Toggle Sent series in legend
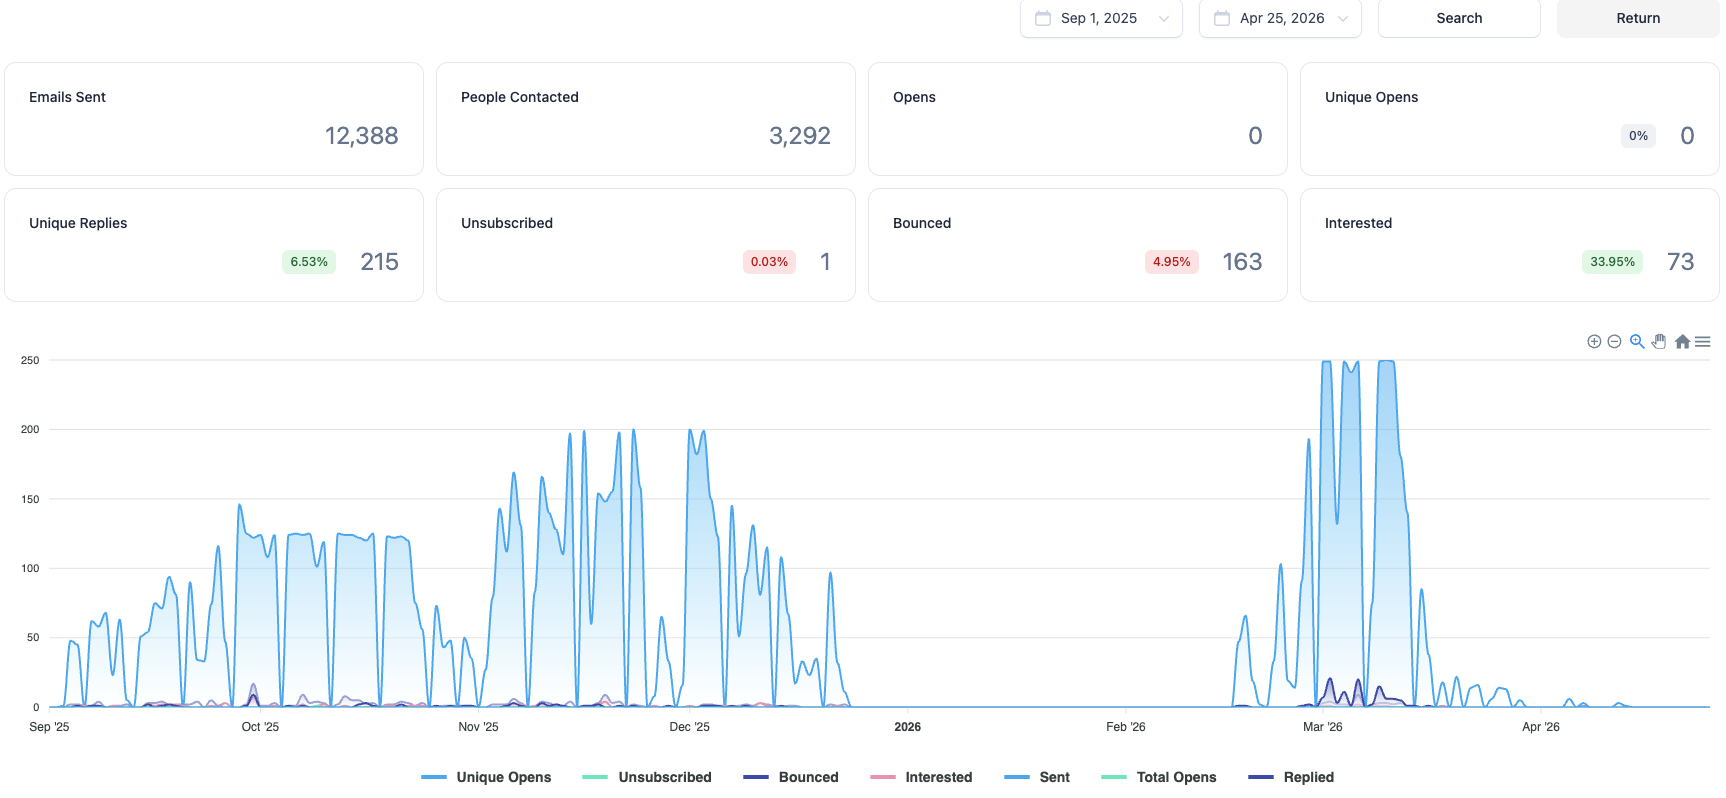This screenshot has width=1726, height=798. tap(1037, 777)
